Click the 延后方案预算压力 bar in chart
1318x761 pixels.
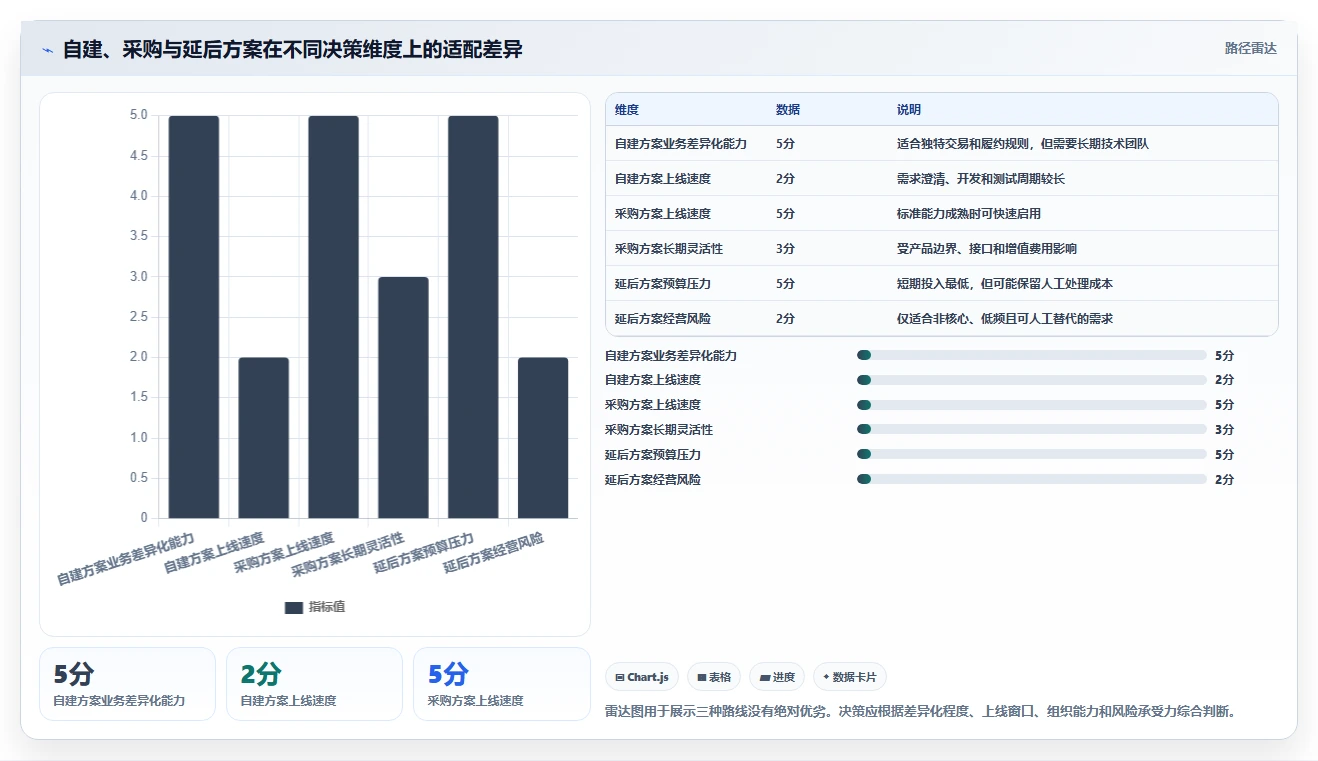click(473, 317)
